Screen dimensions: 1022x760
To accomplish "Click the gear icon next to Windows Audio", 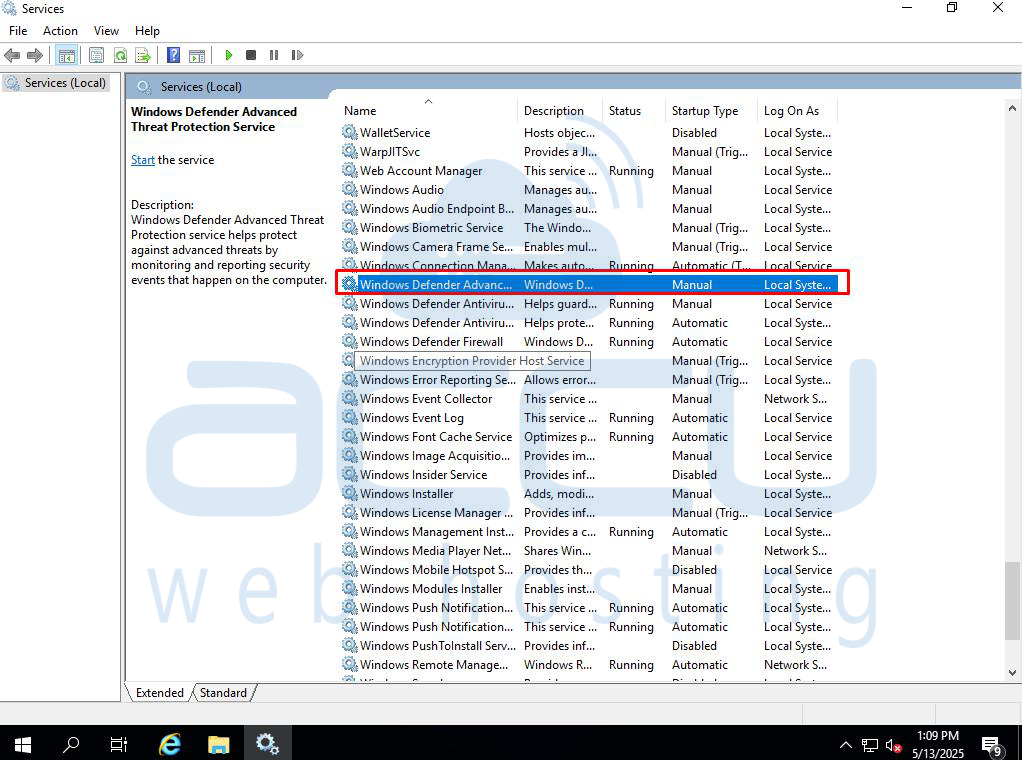I will pos(350,190).
